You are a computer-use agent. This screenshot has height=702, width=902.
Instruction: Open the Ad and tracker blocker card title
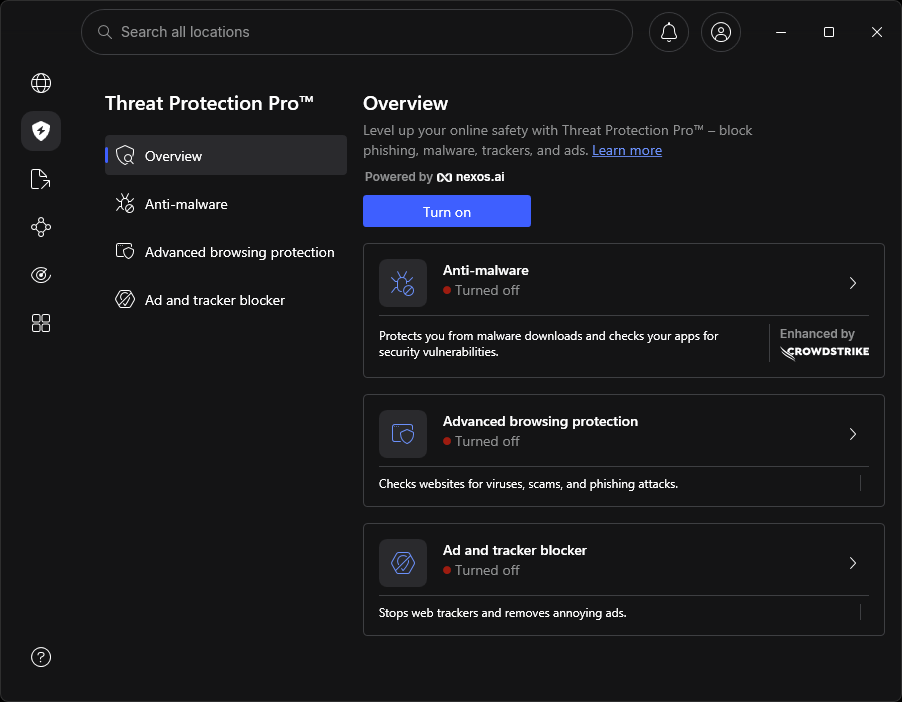coord(514,550)
